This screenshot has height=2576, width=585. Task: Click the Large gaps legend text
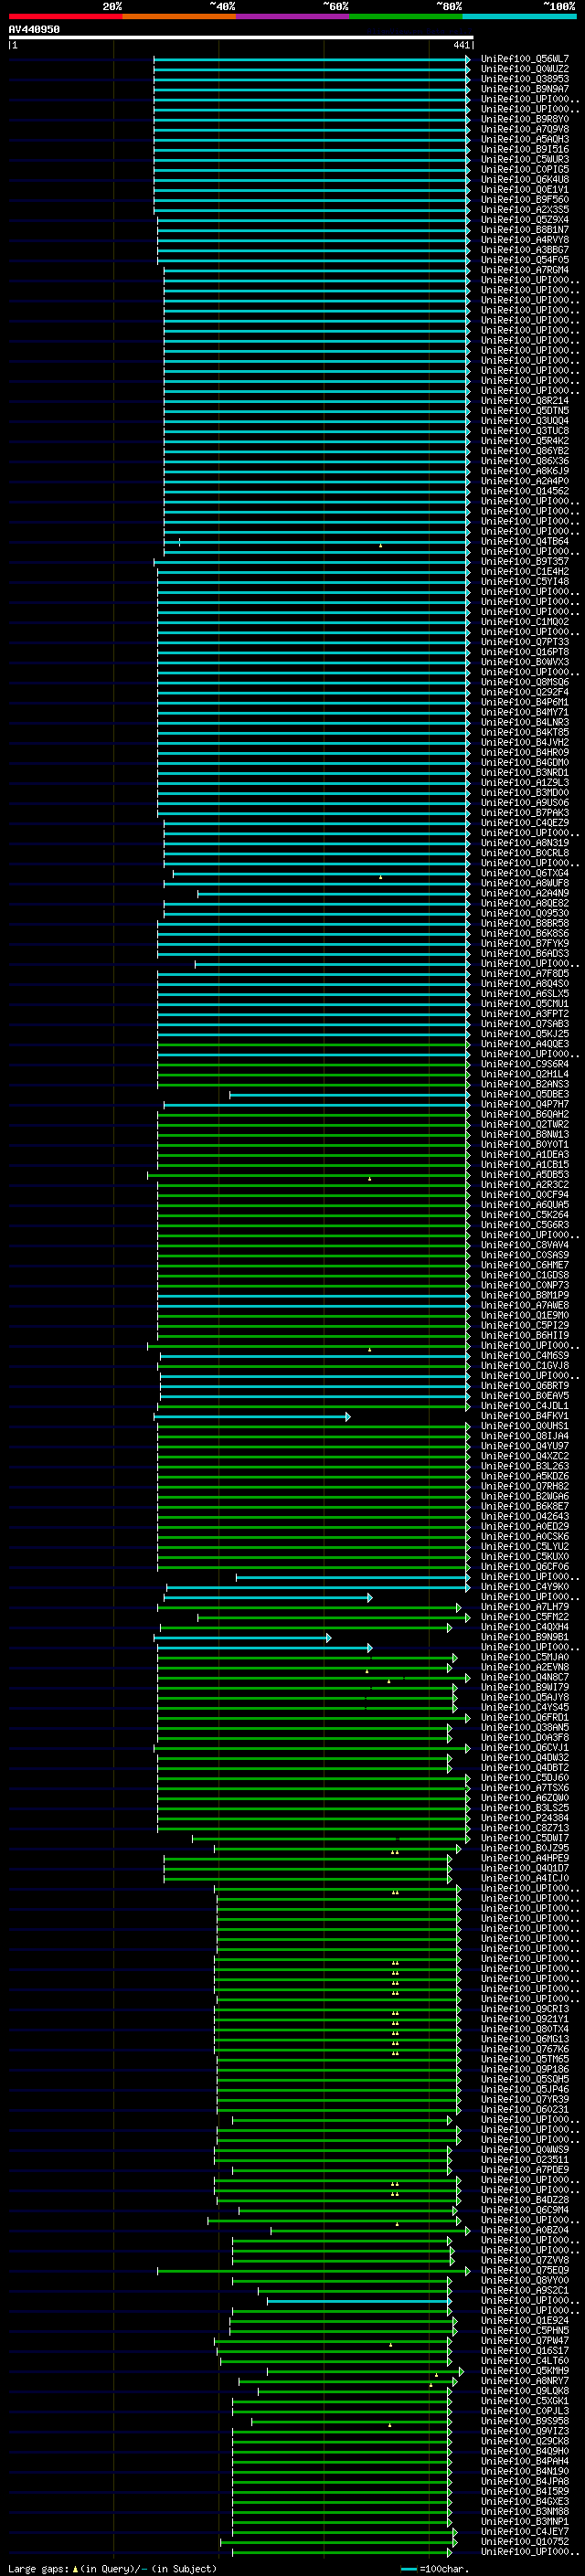pos(112,2569)
